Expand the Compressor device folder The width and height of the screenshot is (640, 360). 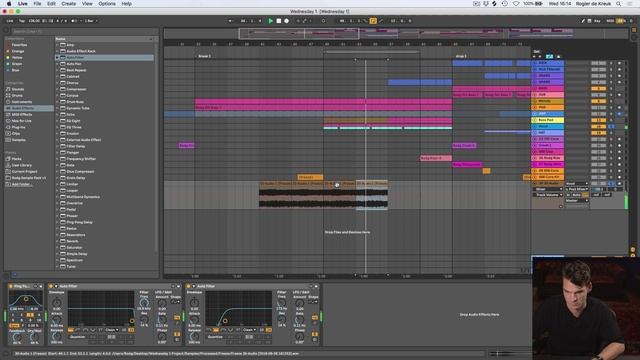point(57,89)
